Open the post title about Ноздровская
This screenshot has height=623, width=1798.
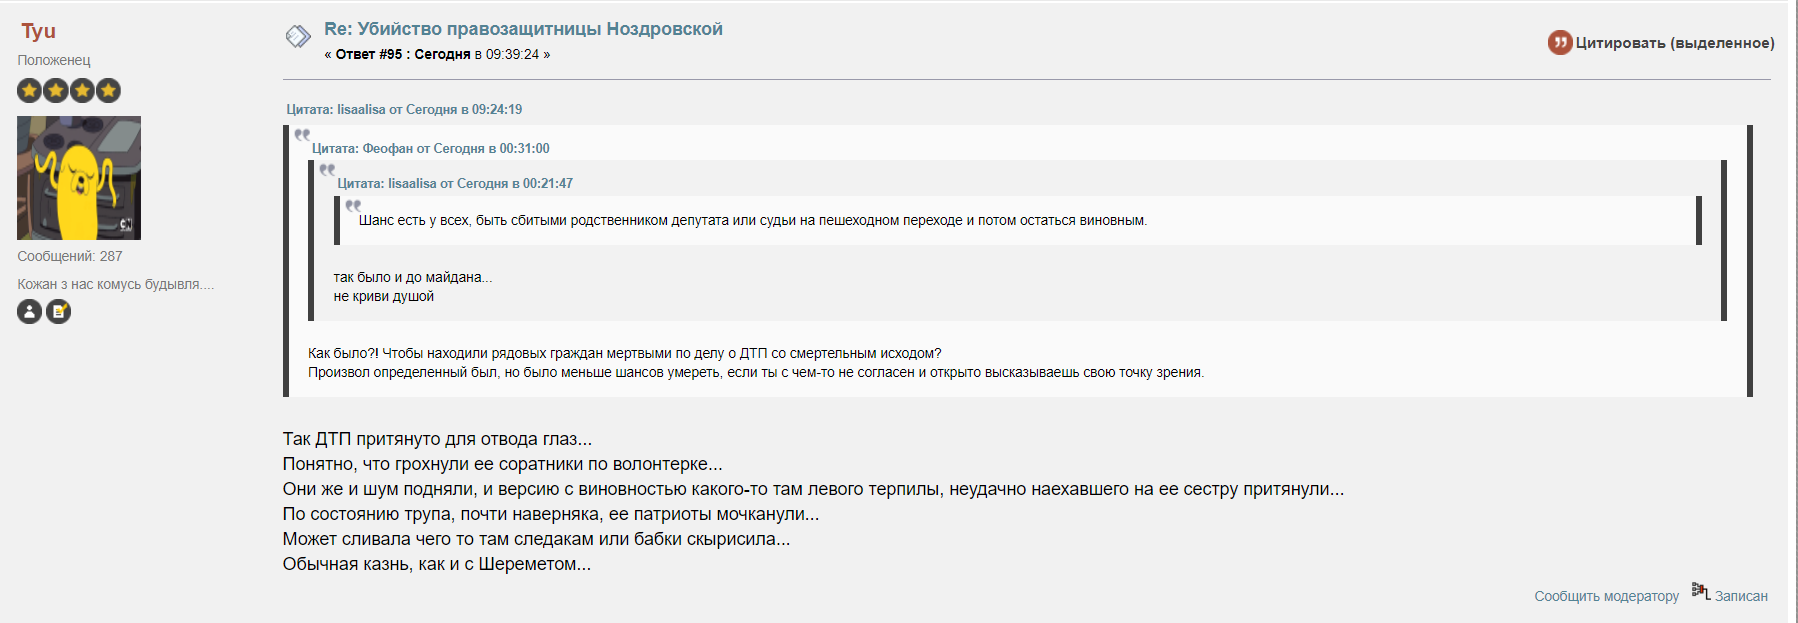[523, 29]
